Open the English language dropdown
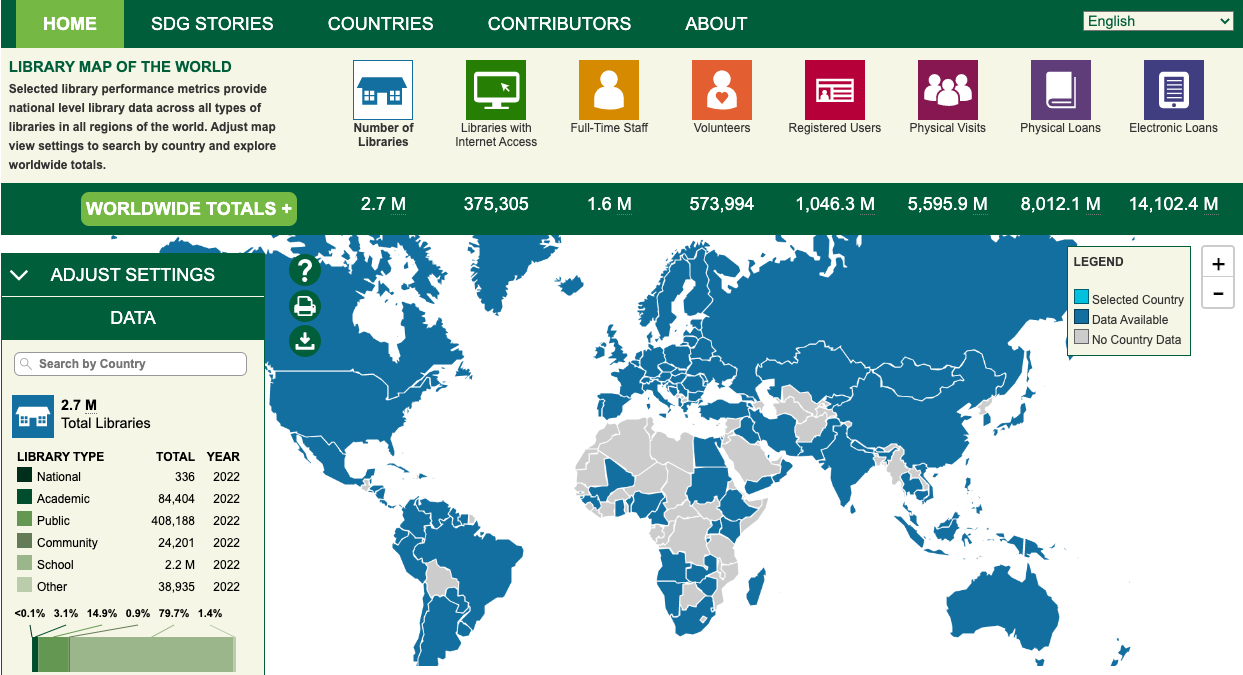Image resolution: width=1243 pixels, height=675 pixels. tap(1159, 21)
